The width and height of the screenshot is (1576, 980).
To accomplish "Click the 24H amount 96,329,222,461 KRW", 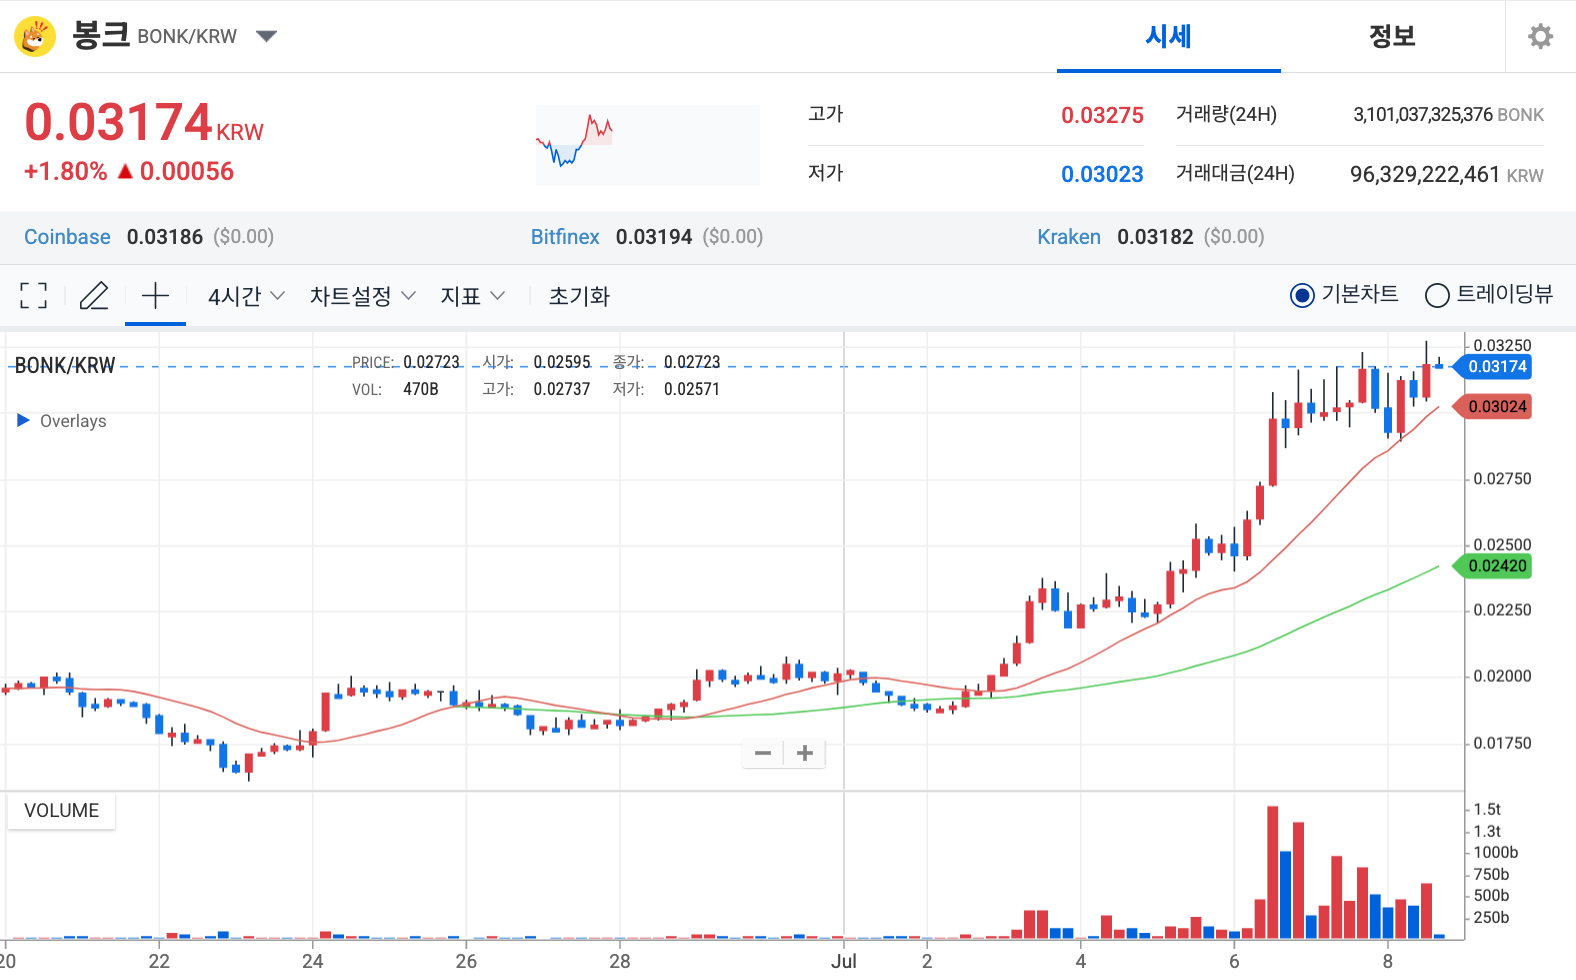I will (x=1446, y=175).
